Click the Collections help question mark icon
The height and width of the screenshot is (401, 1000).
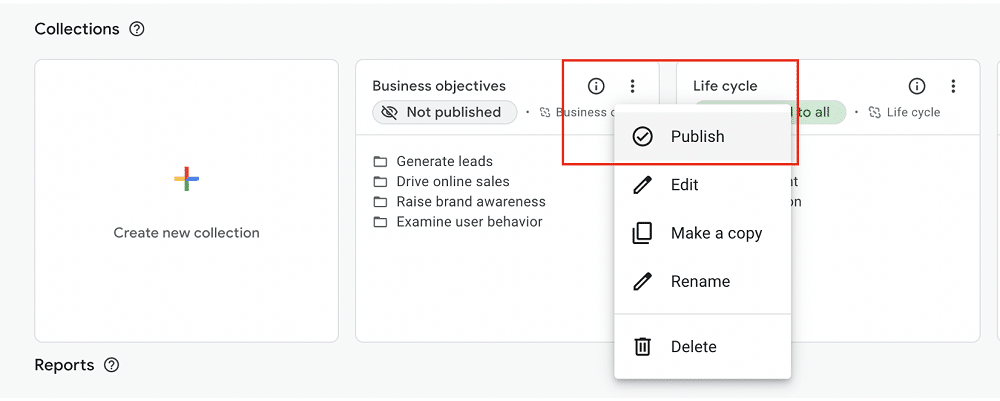point(136,29)
